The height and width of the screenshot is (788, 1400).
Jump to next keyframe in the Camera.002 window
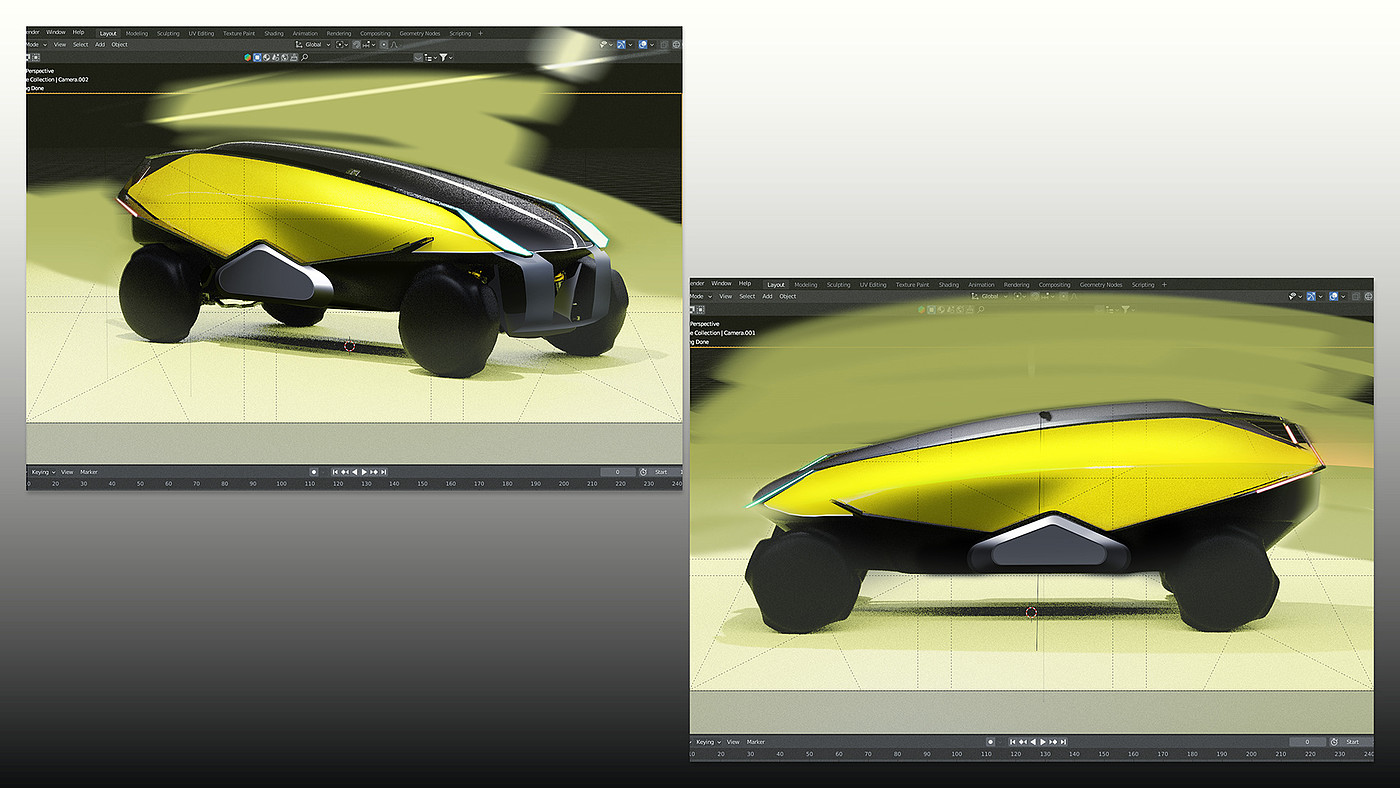click(x=374, y=472)
